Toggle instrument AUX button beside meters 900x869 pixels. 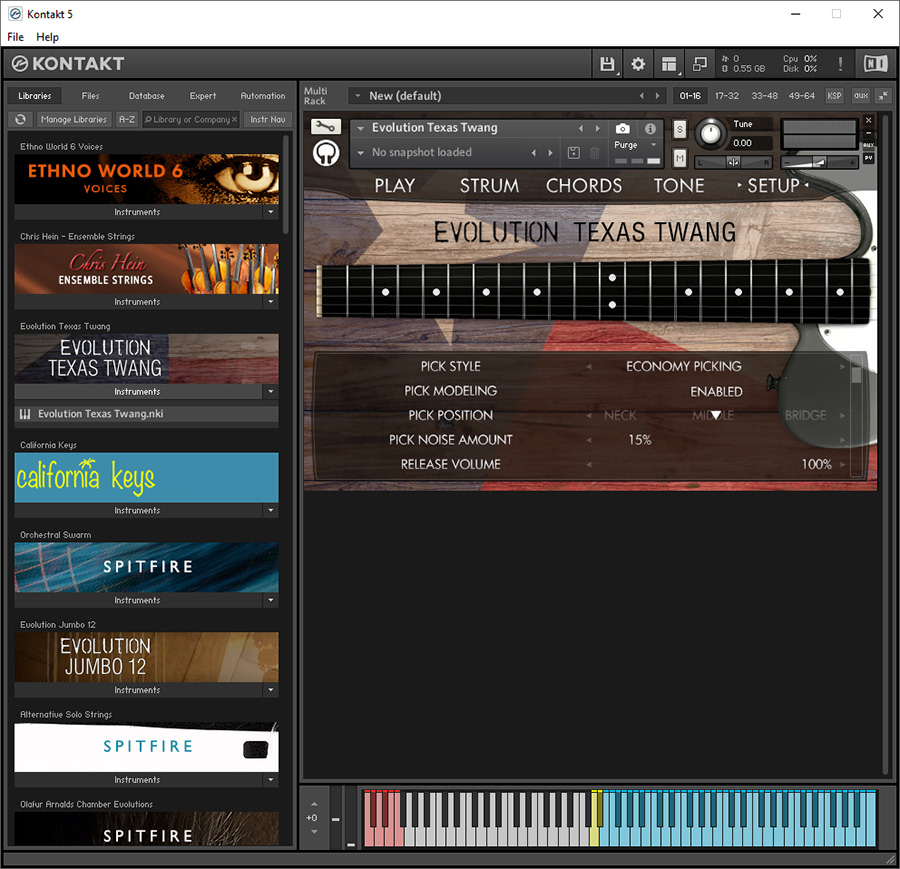point(868,145)
